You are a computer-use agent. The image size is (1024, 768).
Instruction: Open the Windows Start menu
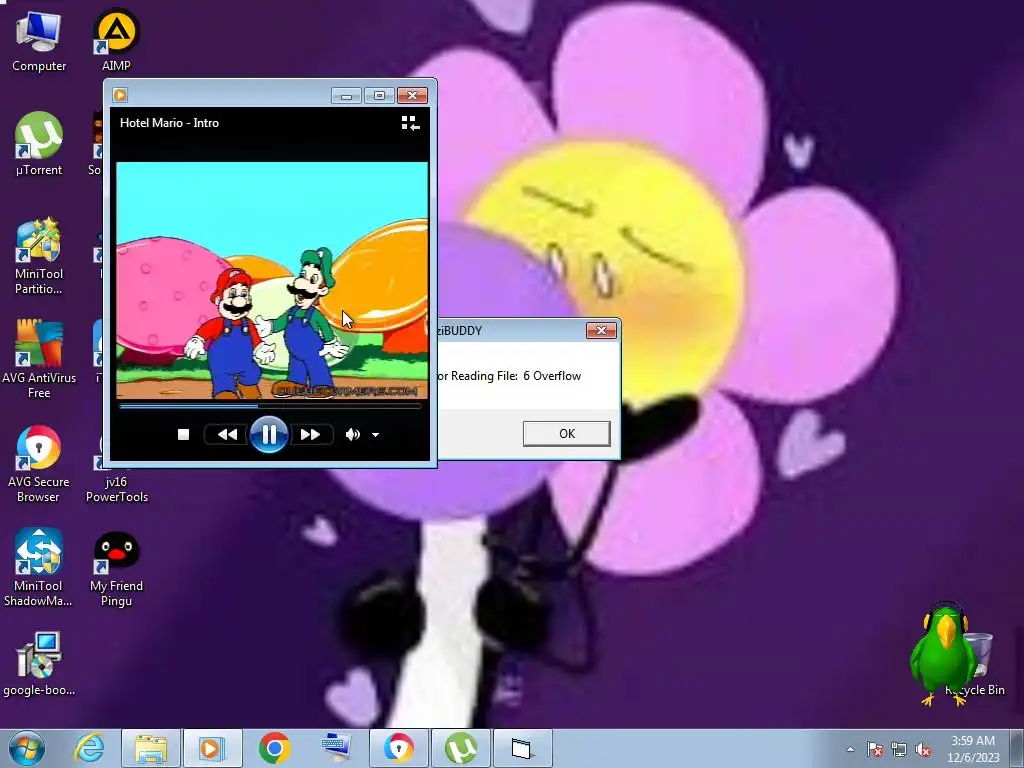[27, 748]
